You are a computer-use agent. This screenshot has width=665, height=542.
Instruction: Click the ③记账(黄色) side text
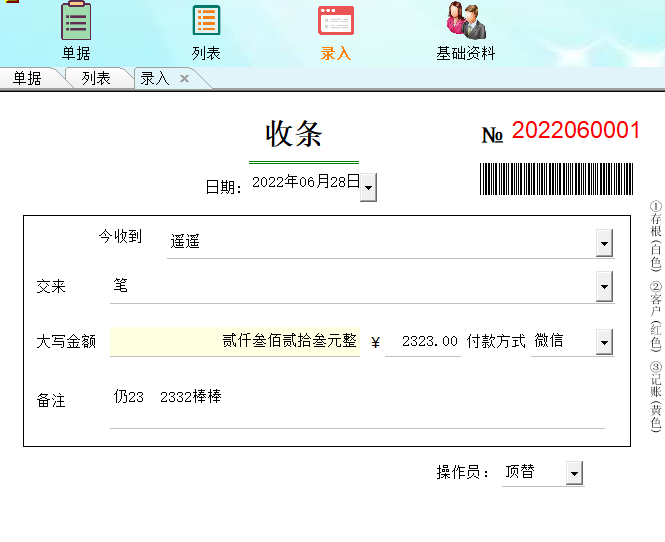[x=656, y=397]
